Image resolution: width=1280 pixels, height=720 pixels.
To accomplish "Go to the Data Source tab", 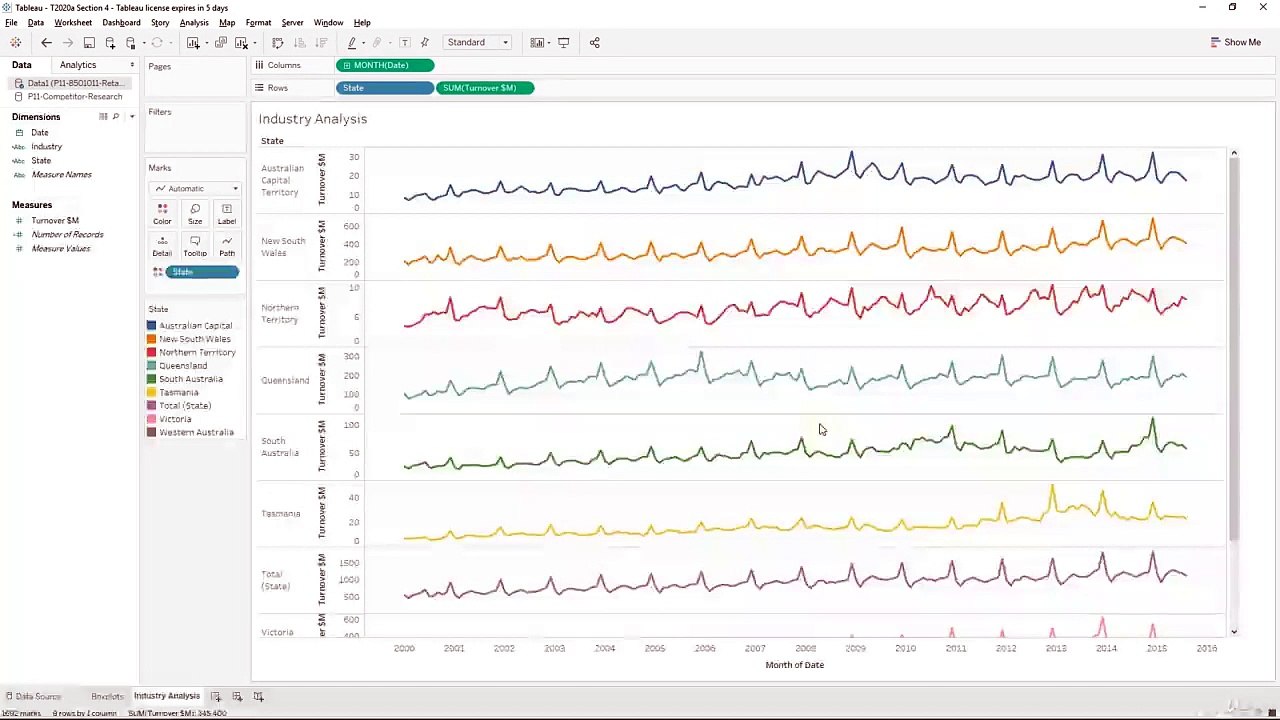I will (37, 696).
